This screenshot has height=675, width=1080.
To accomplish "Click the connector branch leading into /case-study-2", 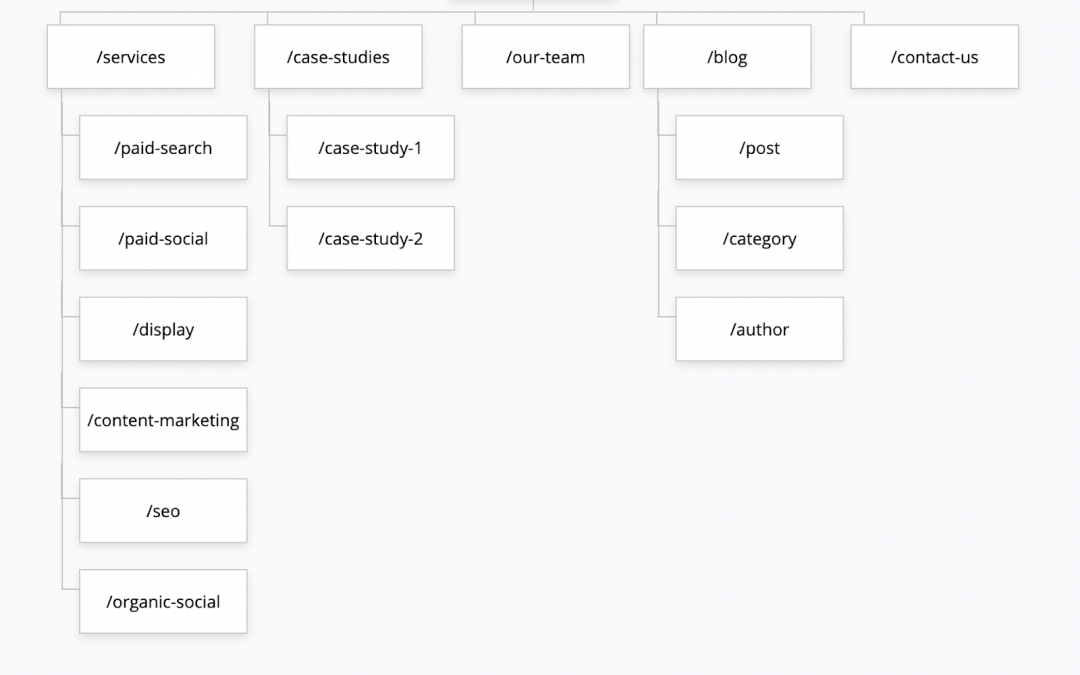I will click(277, 226).
